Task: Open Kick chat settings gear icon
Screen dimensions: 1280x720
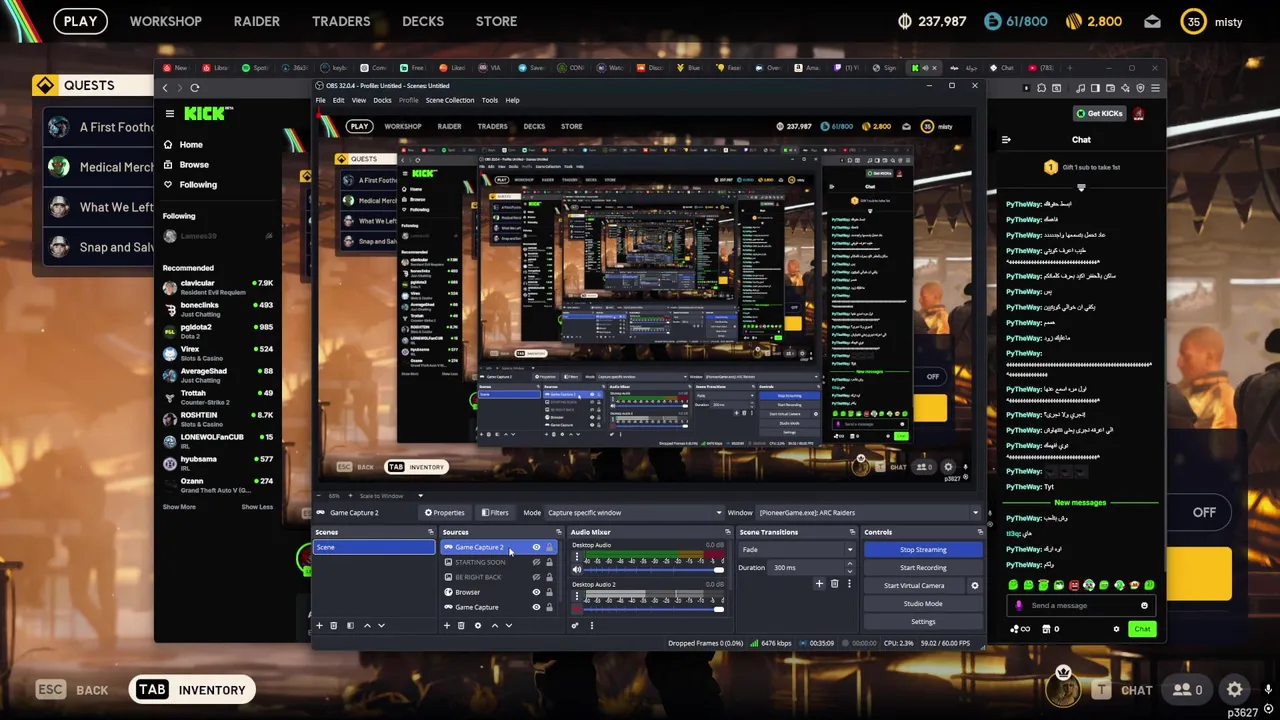Action: (1116, 629)
